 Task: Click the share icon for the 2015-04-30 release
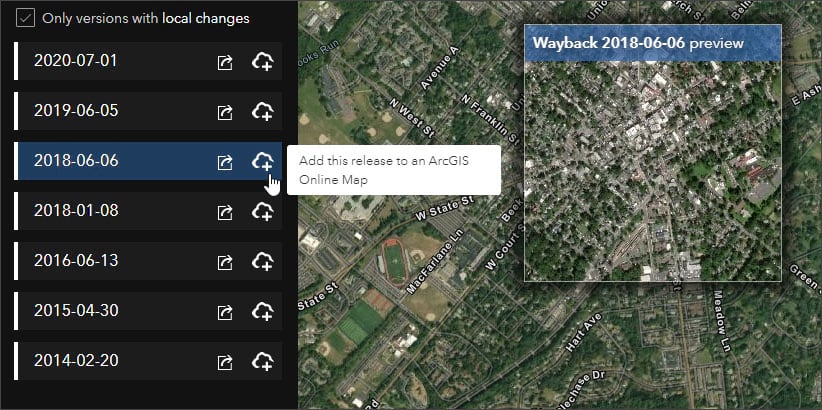pyautogui.click(x=225, y=312)
